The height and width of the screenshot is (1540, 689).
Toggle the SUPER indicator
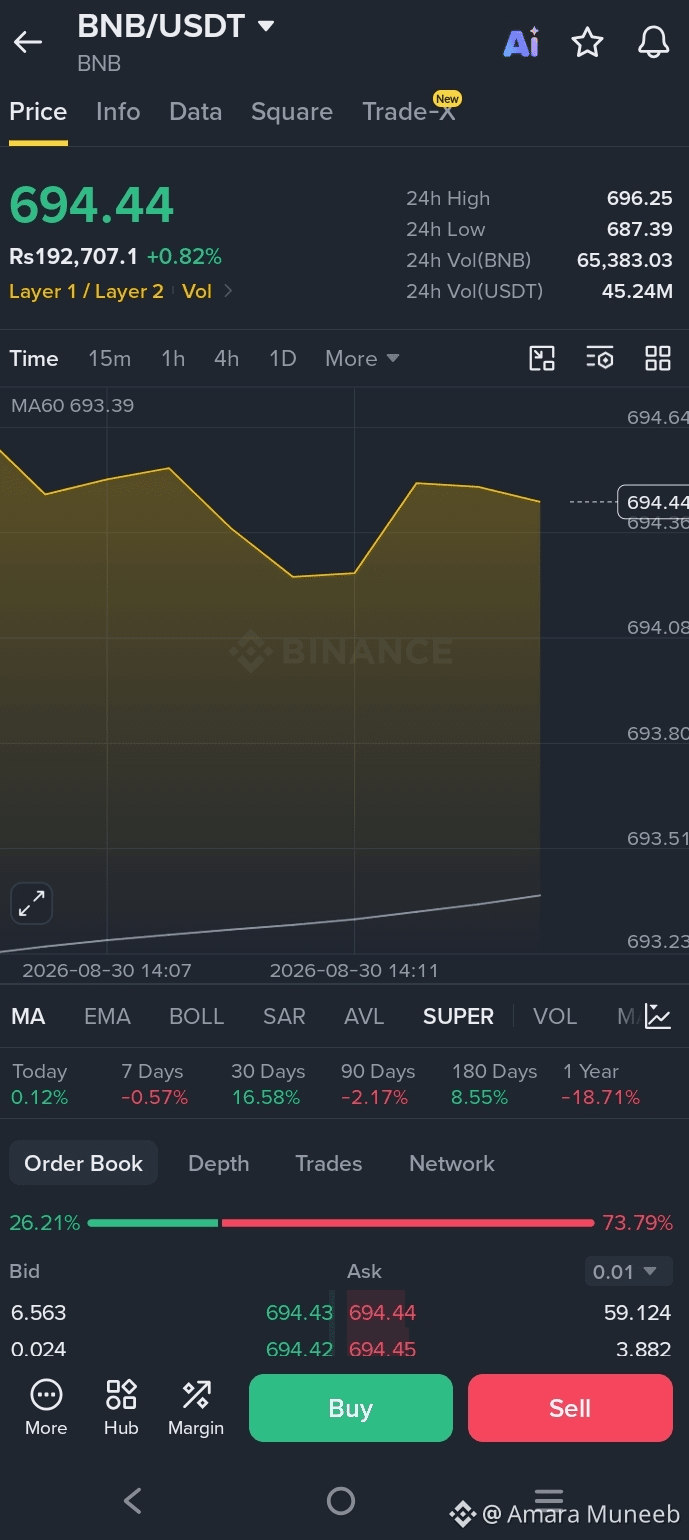point(458,1016)
